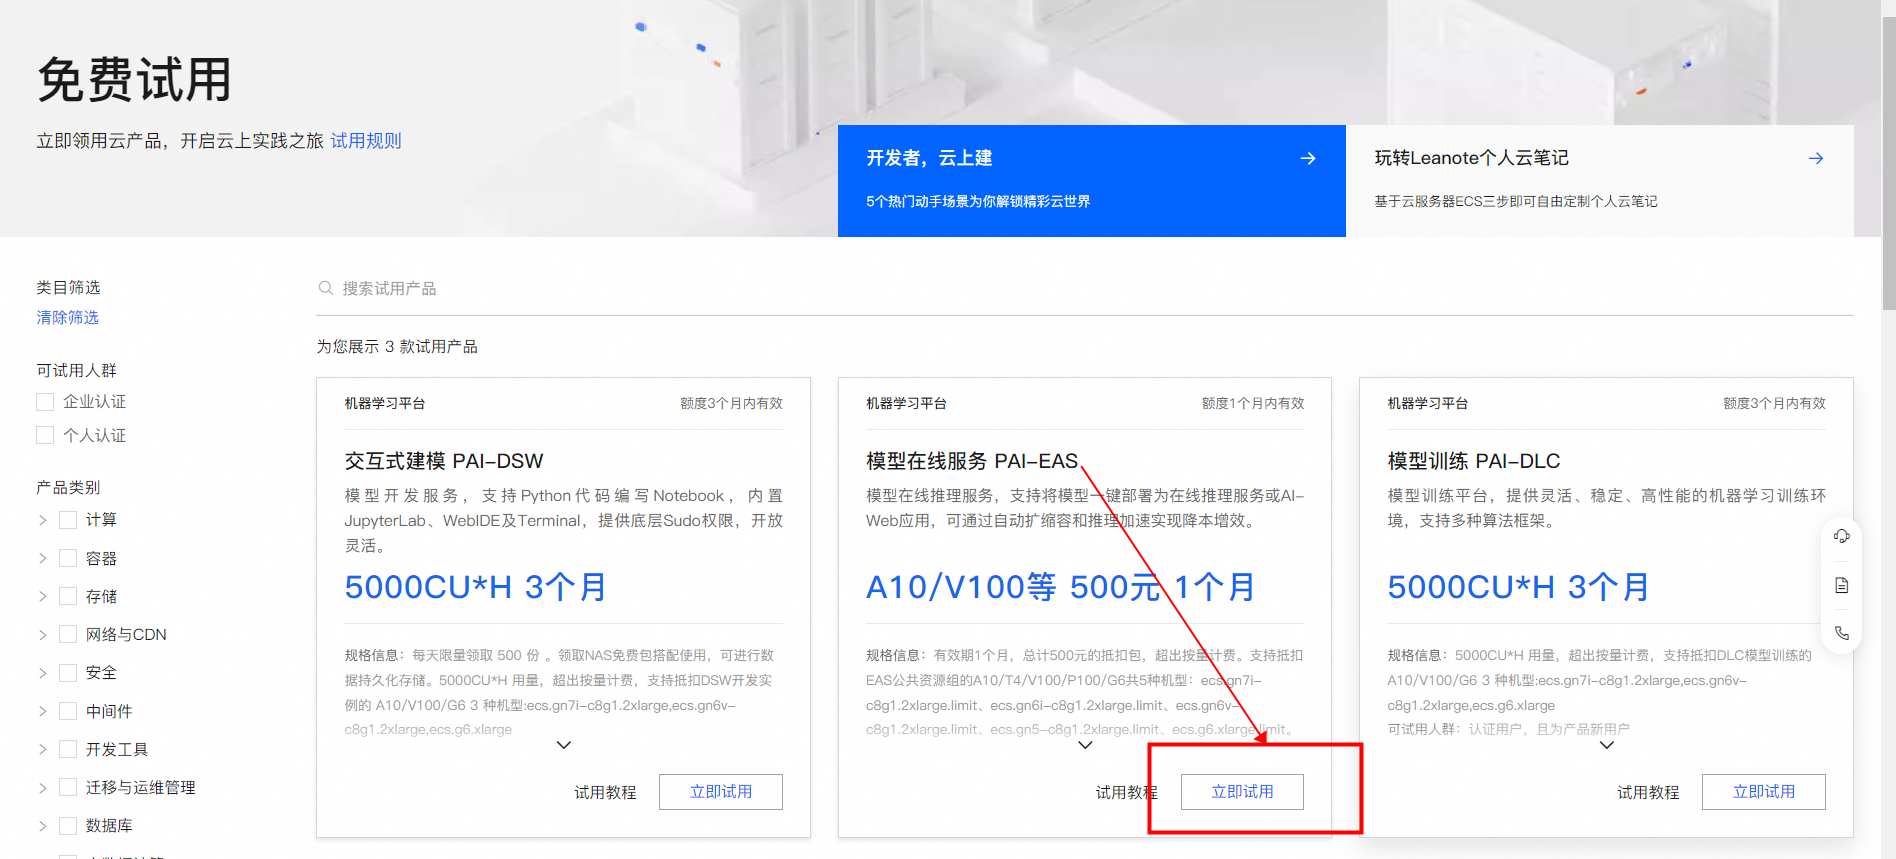Expand the 计算 category arrow
The height and width of the screenshot is (859, 1896).
click(42, 520)
